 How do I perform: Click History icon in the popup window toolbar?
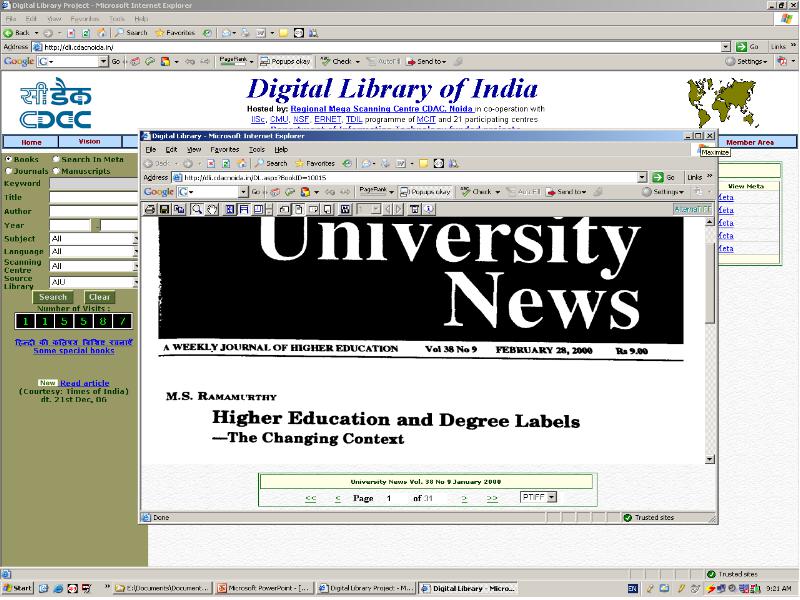347,164
